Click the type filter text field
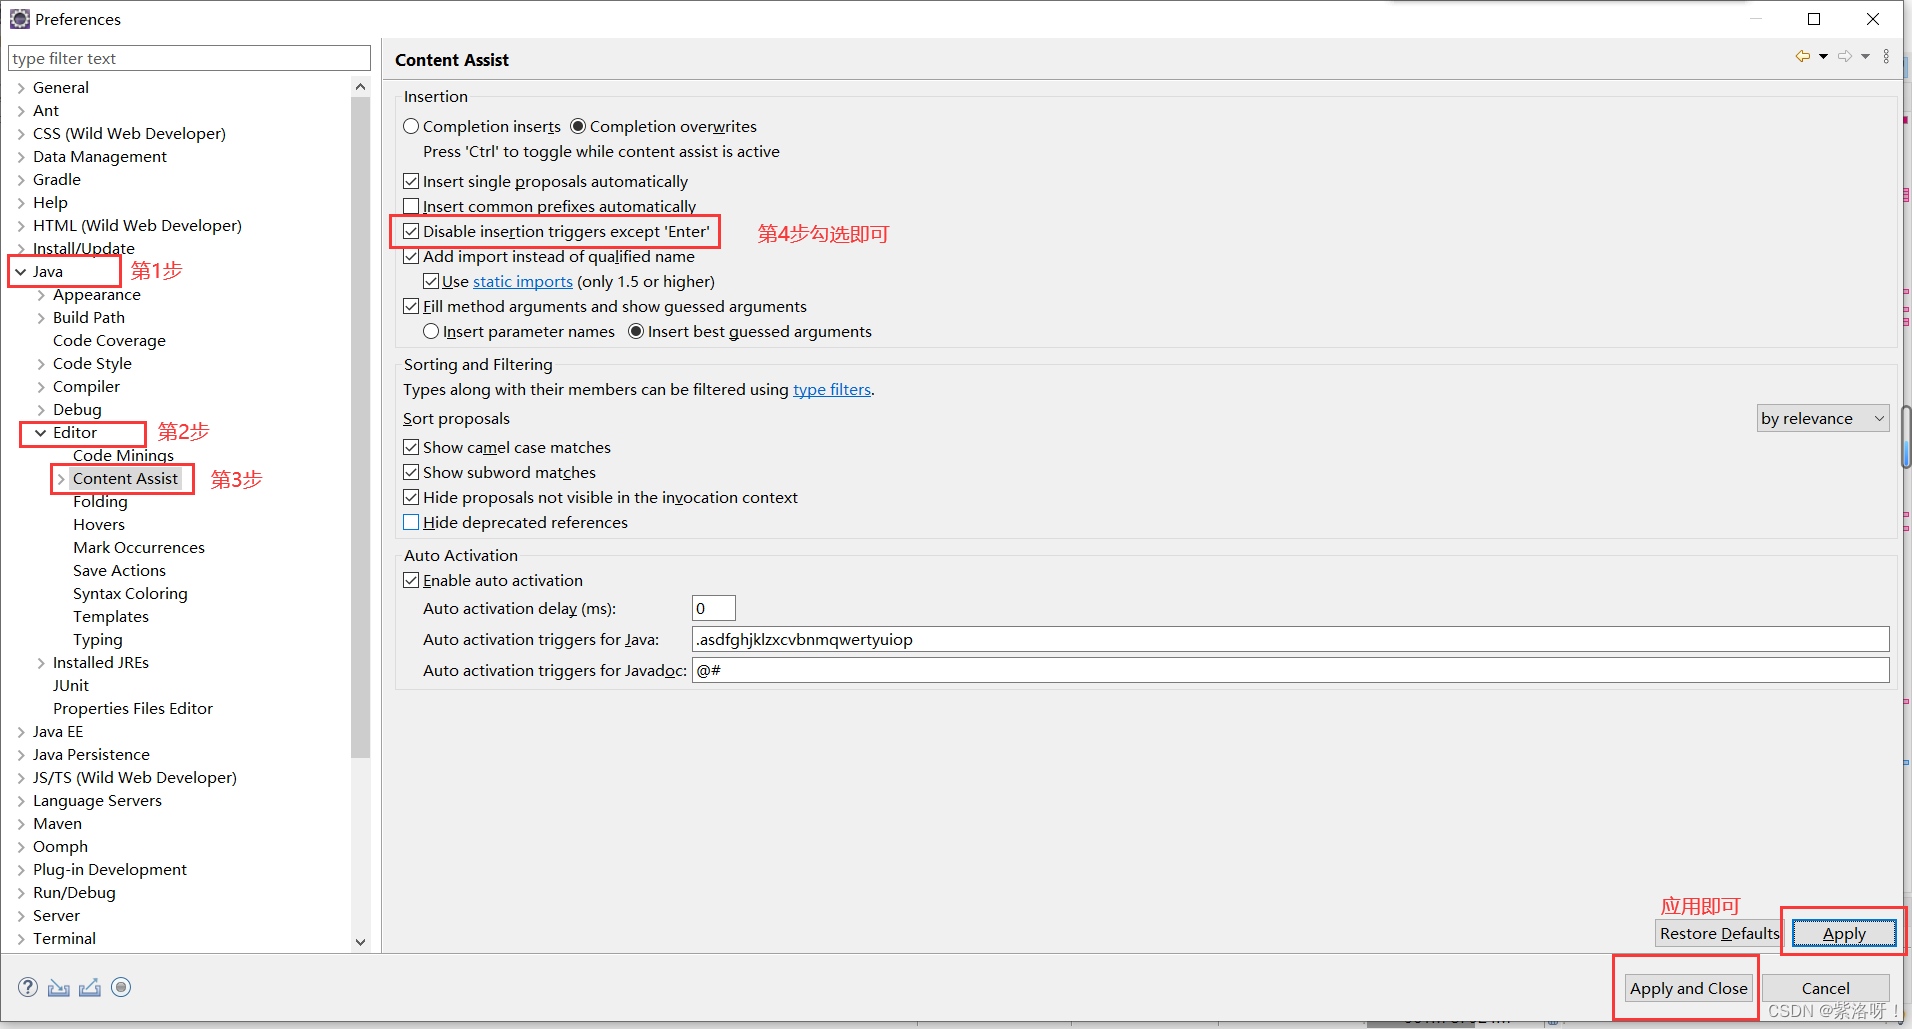The height and width of the screenshot is (1029, 1912). pyautogui.click(x=188, y=57)
